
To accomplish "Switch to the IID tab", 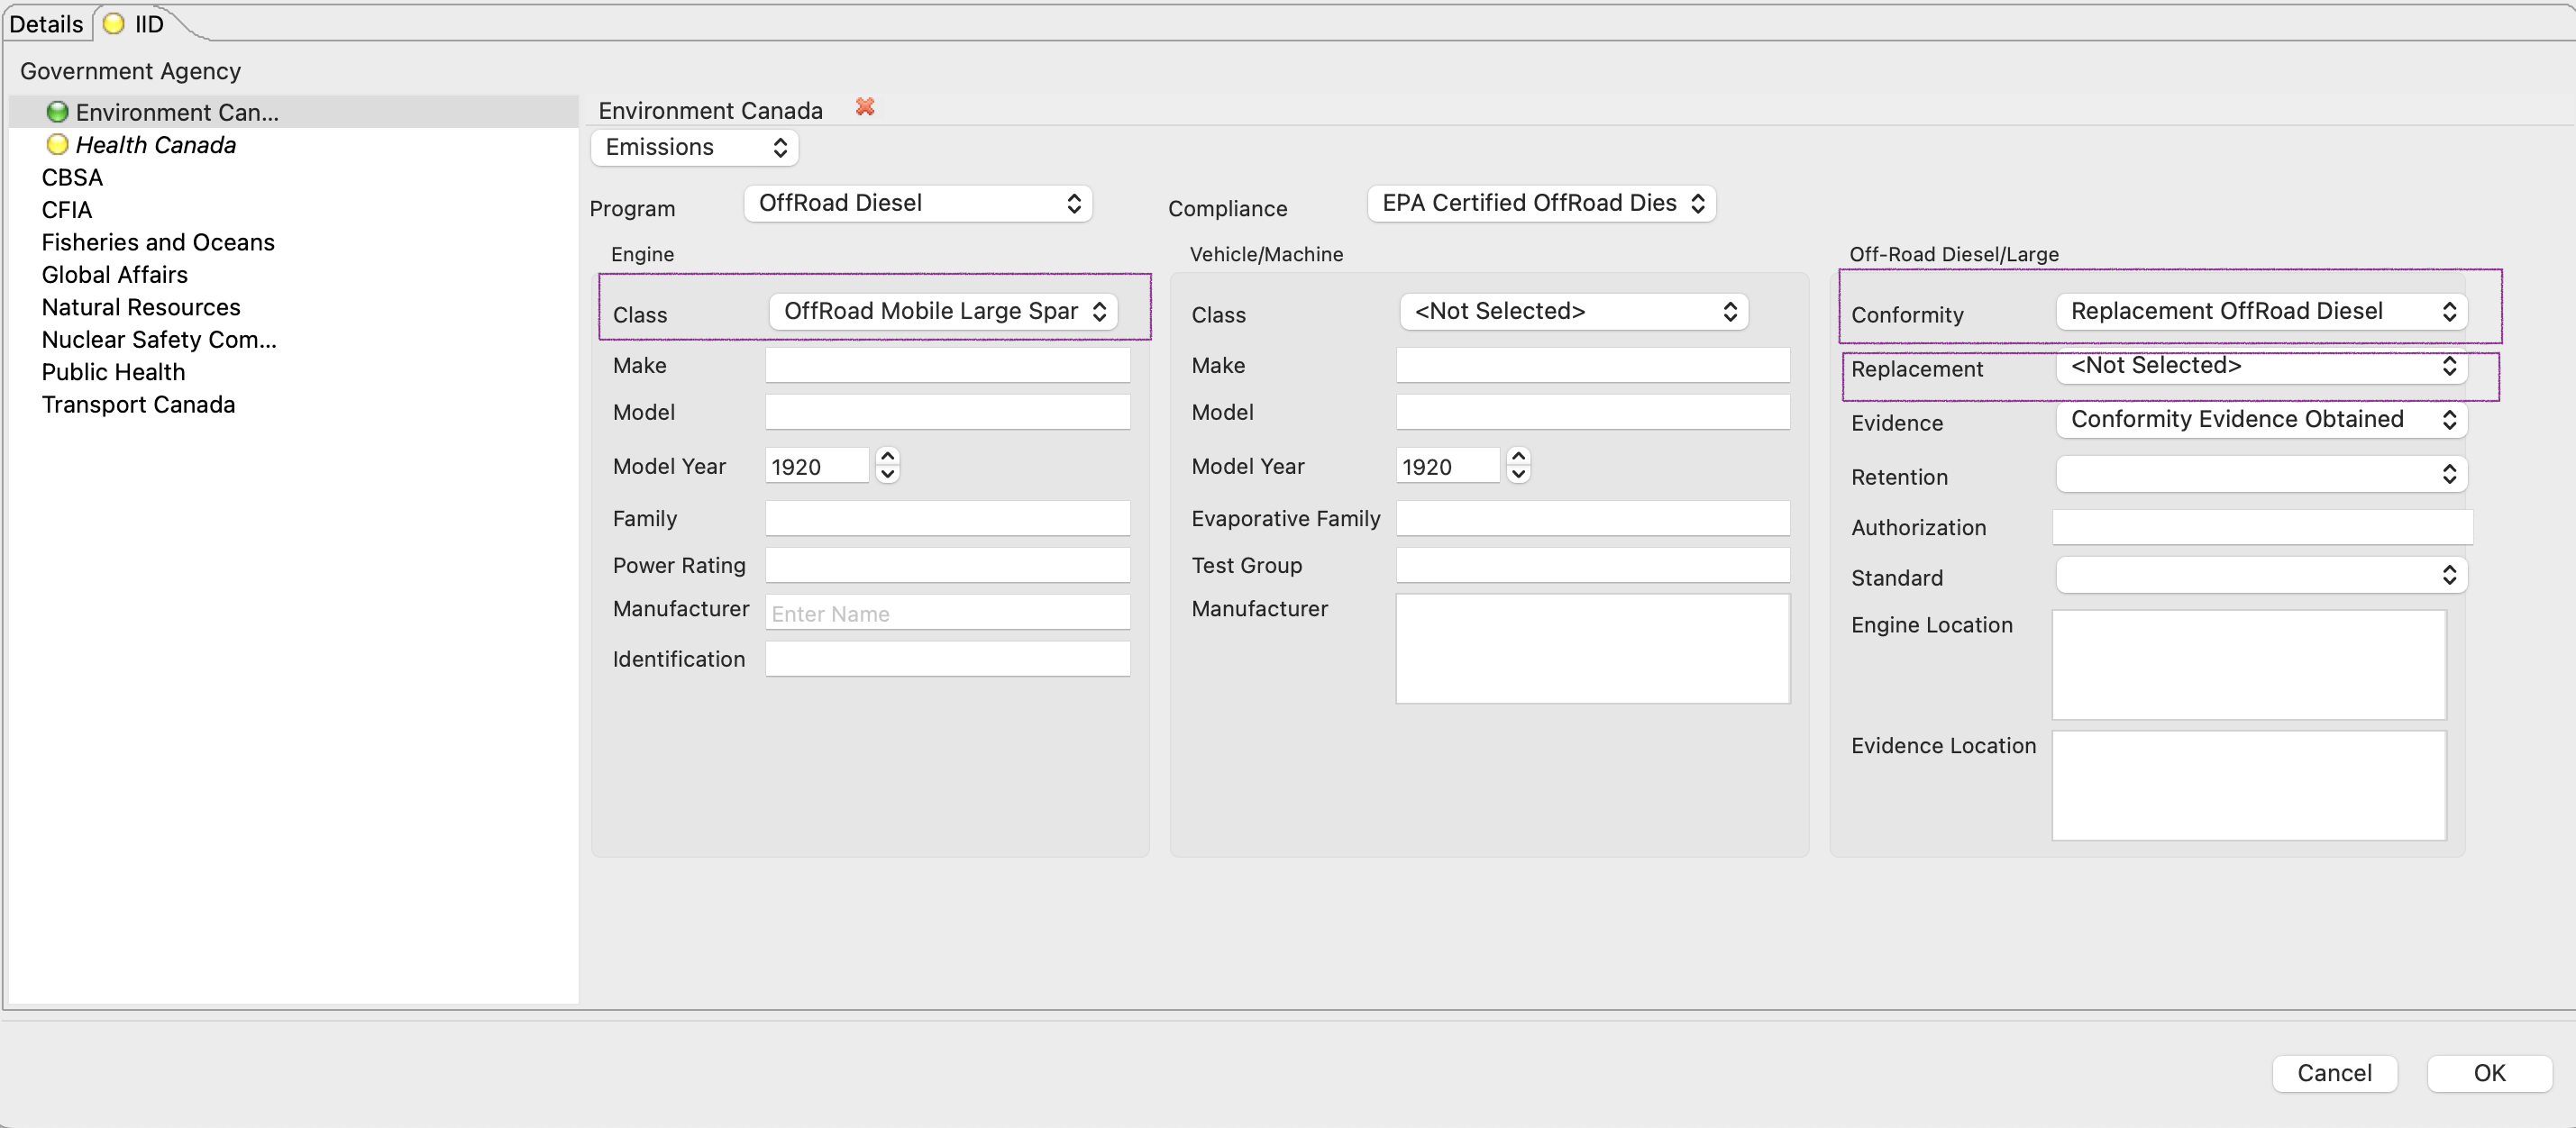I will (148, 24).
